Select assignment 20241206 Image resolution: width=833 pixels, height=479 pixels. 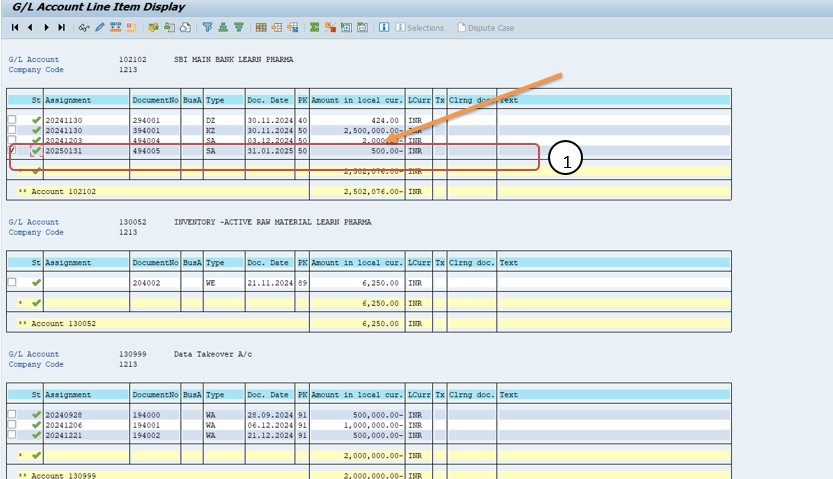tap(64, 425)
